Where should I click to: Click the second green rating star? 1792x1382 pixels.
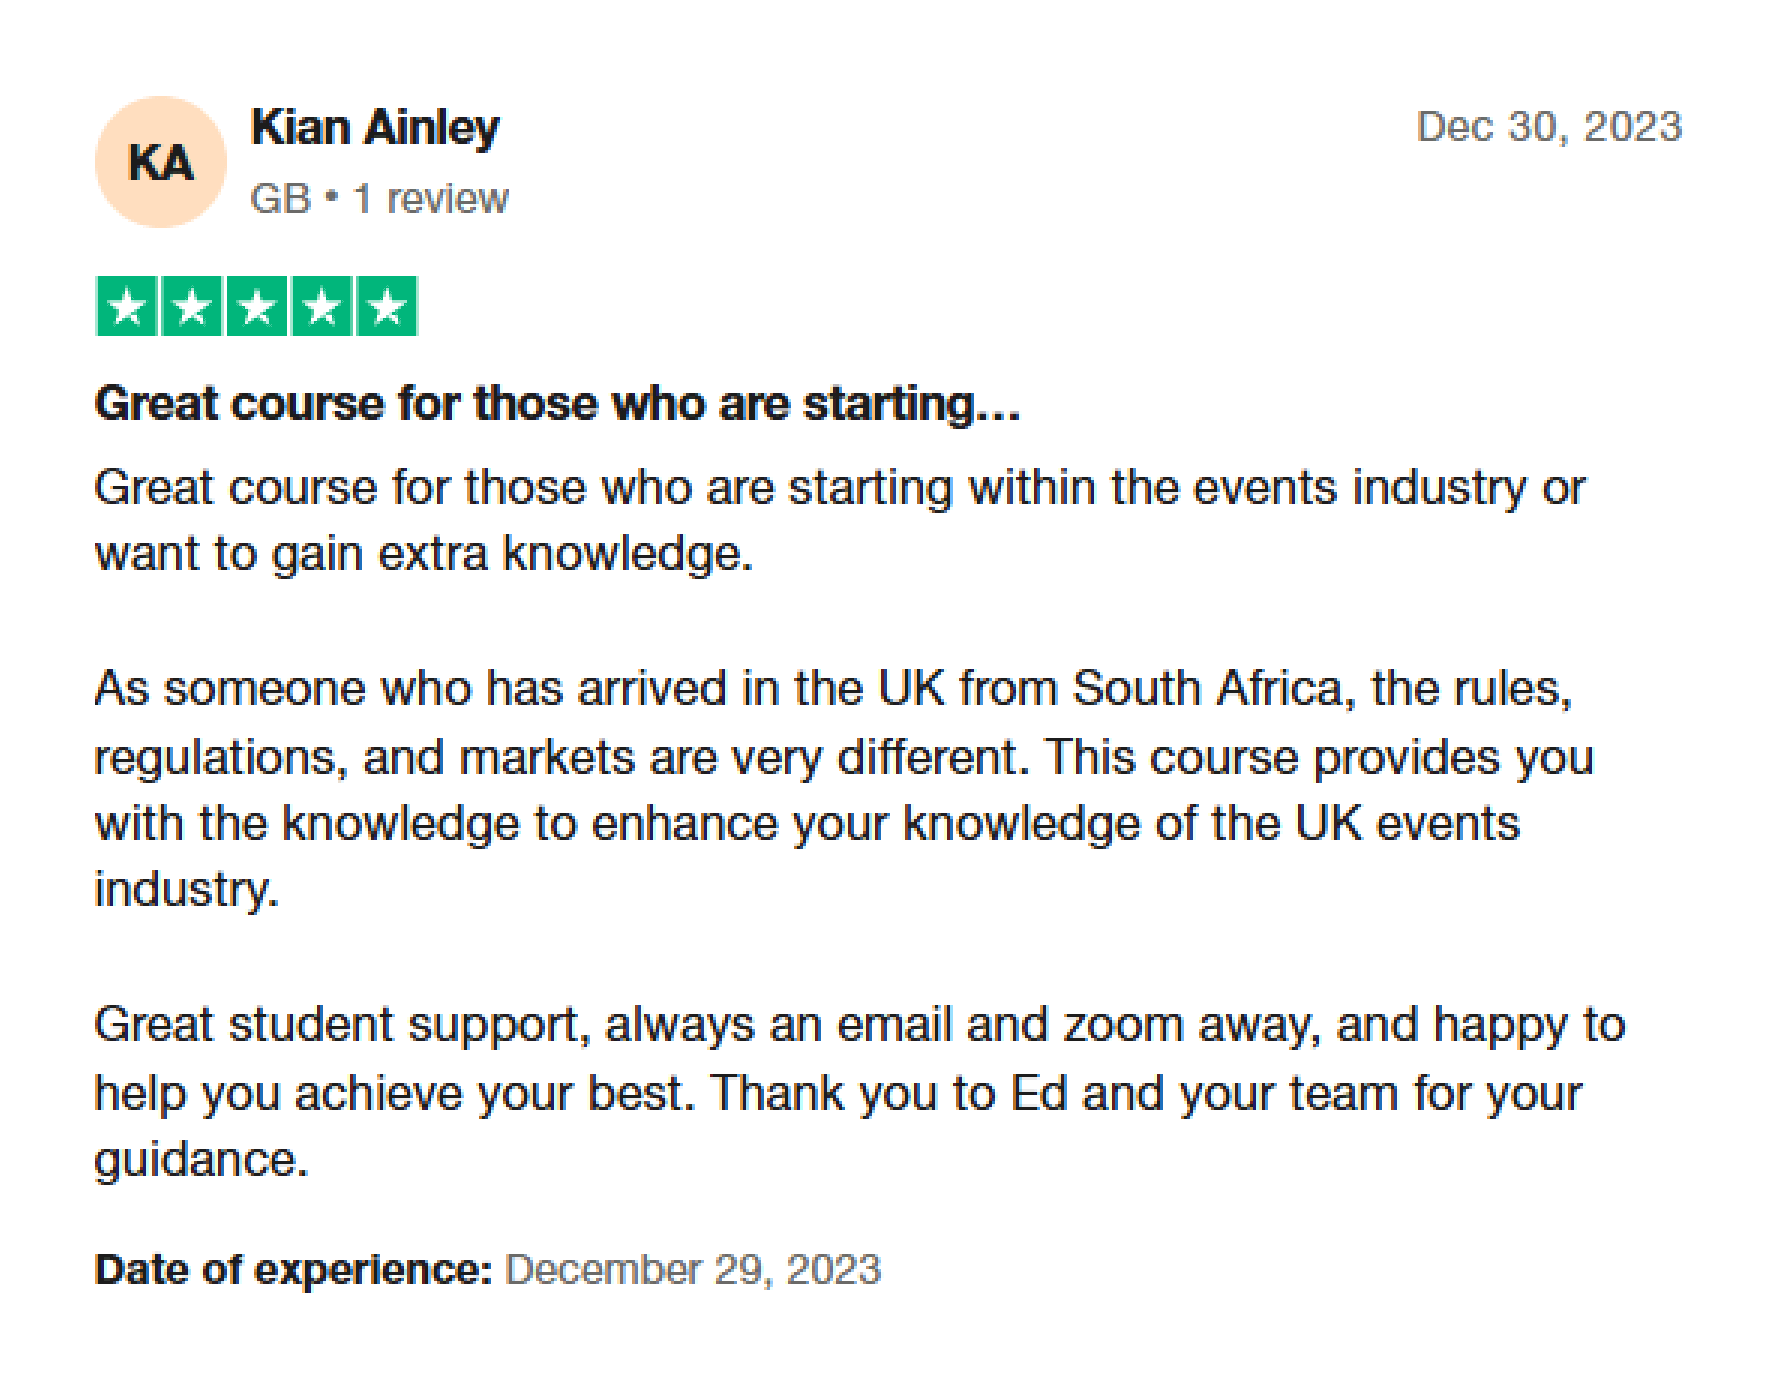click(192, 306)
